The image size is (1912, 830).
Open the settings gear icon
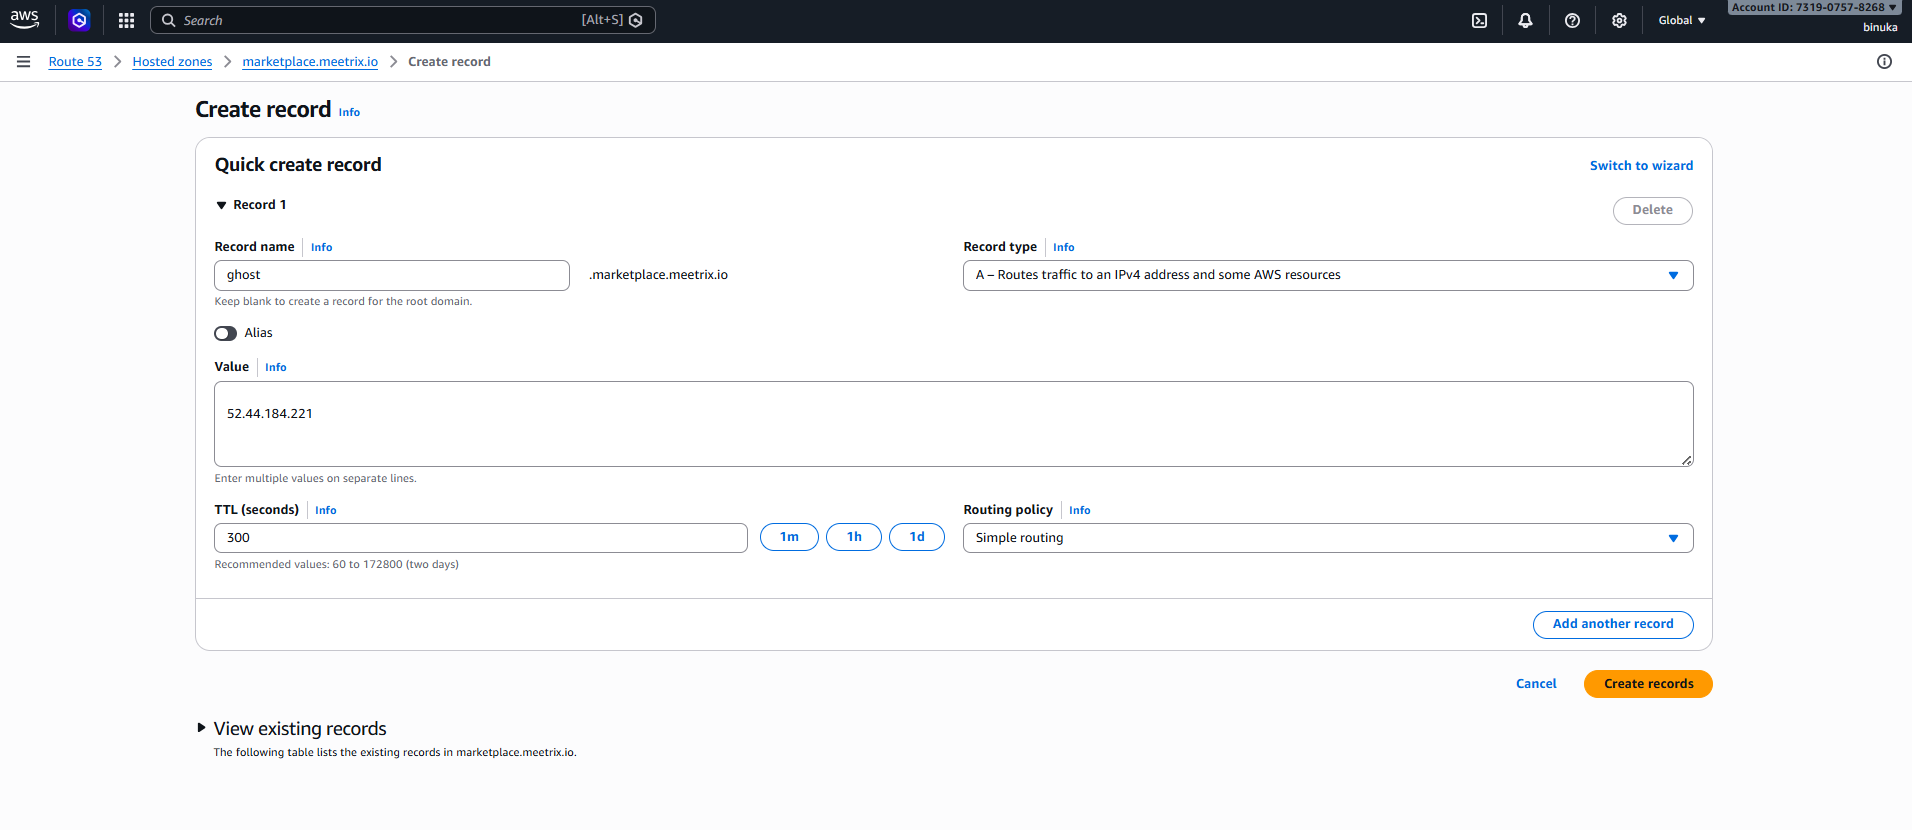tap(1619, 20)
